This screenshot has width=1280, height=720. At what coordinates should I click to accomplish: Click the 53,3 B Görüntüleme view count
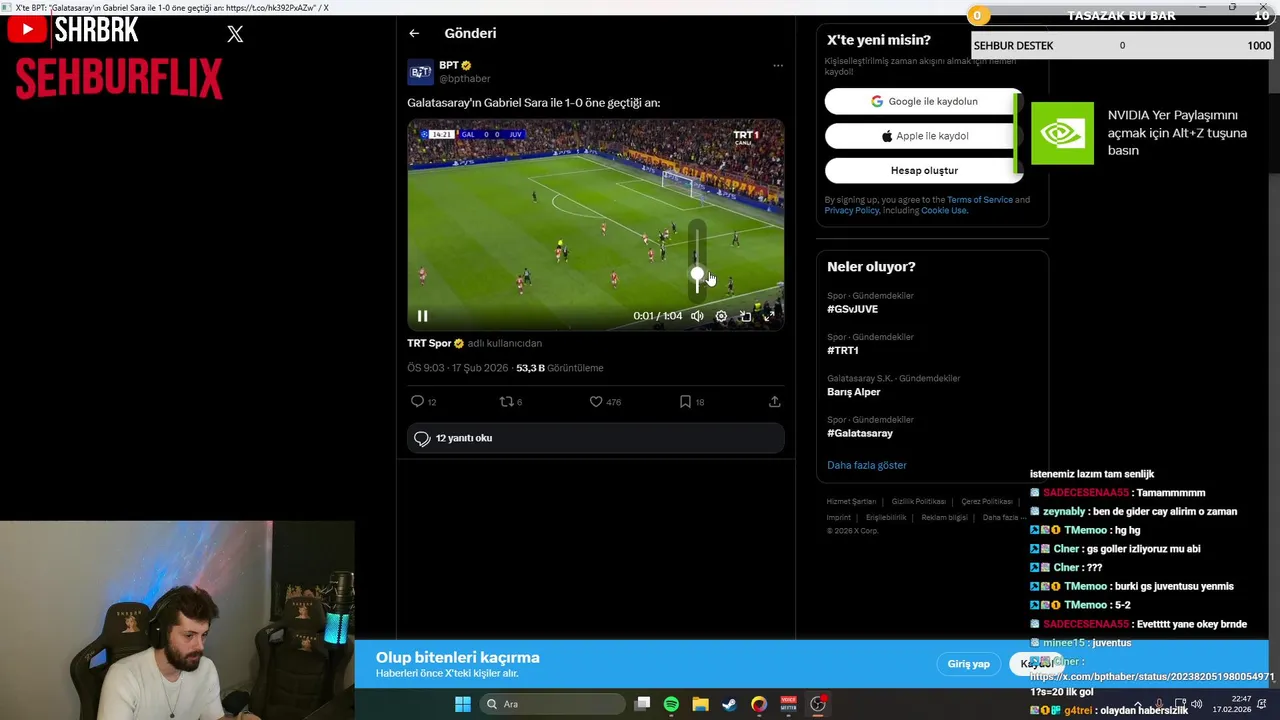(559, 368)
